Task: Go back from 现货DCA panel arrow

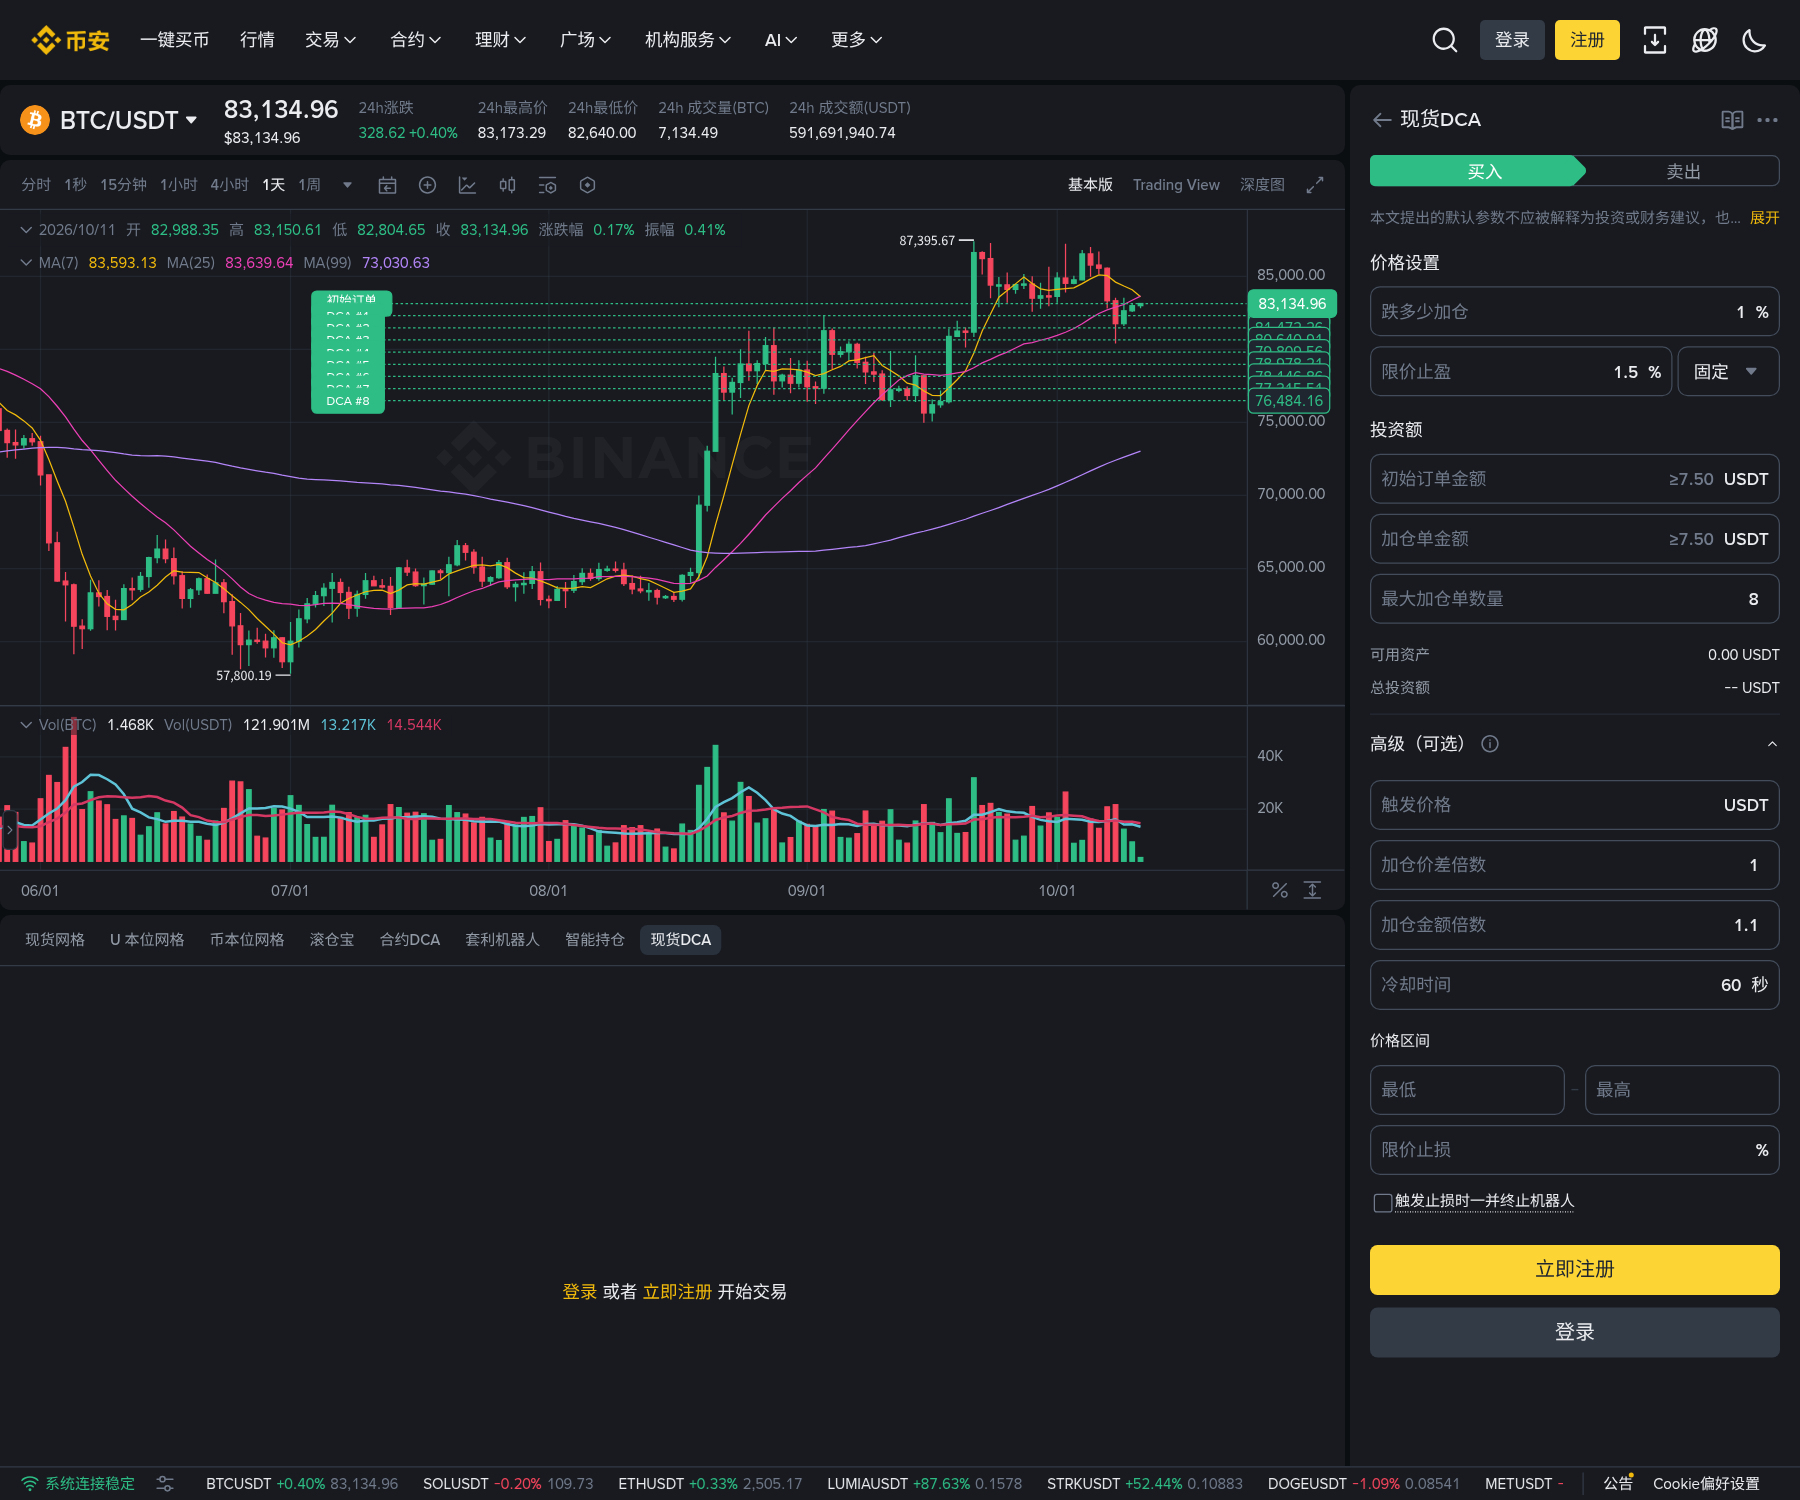Action: pyautogui.click(x=1382, y=120)
